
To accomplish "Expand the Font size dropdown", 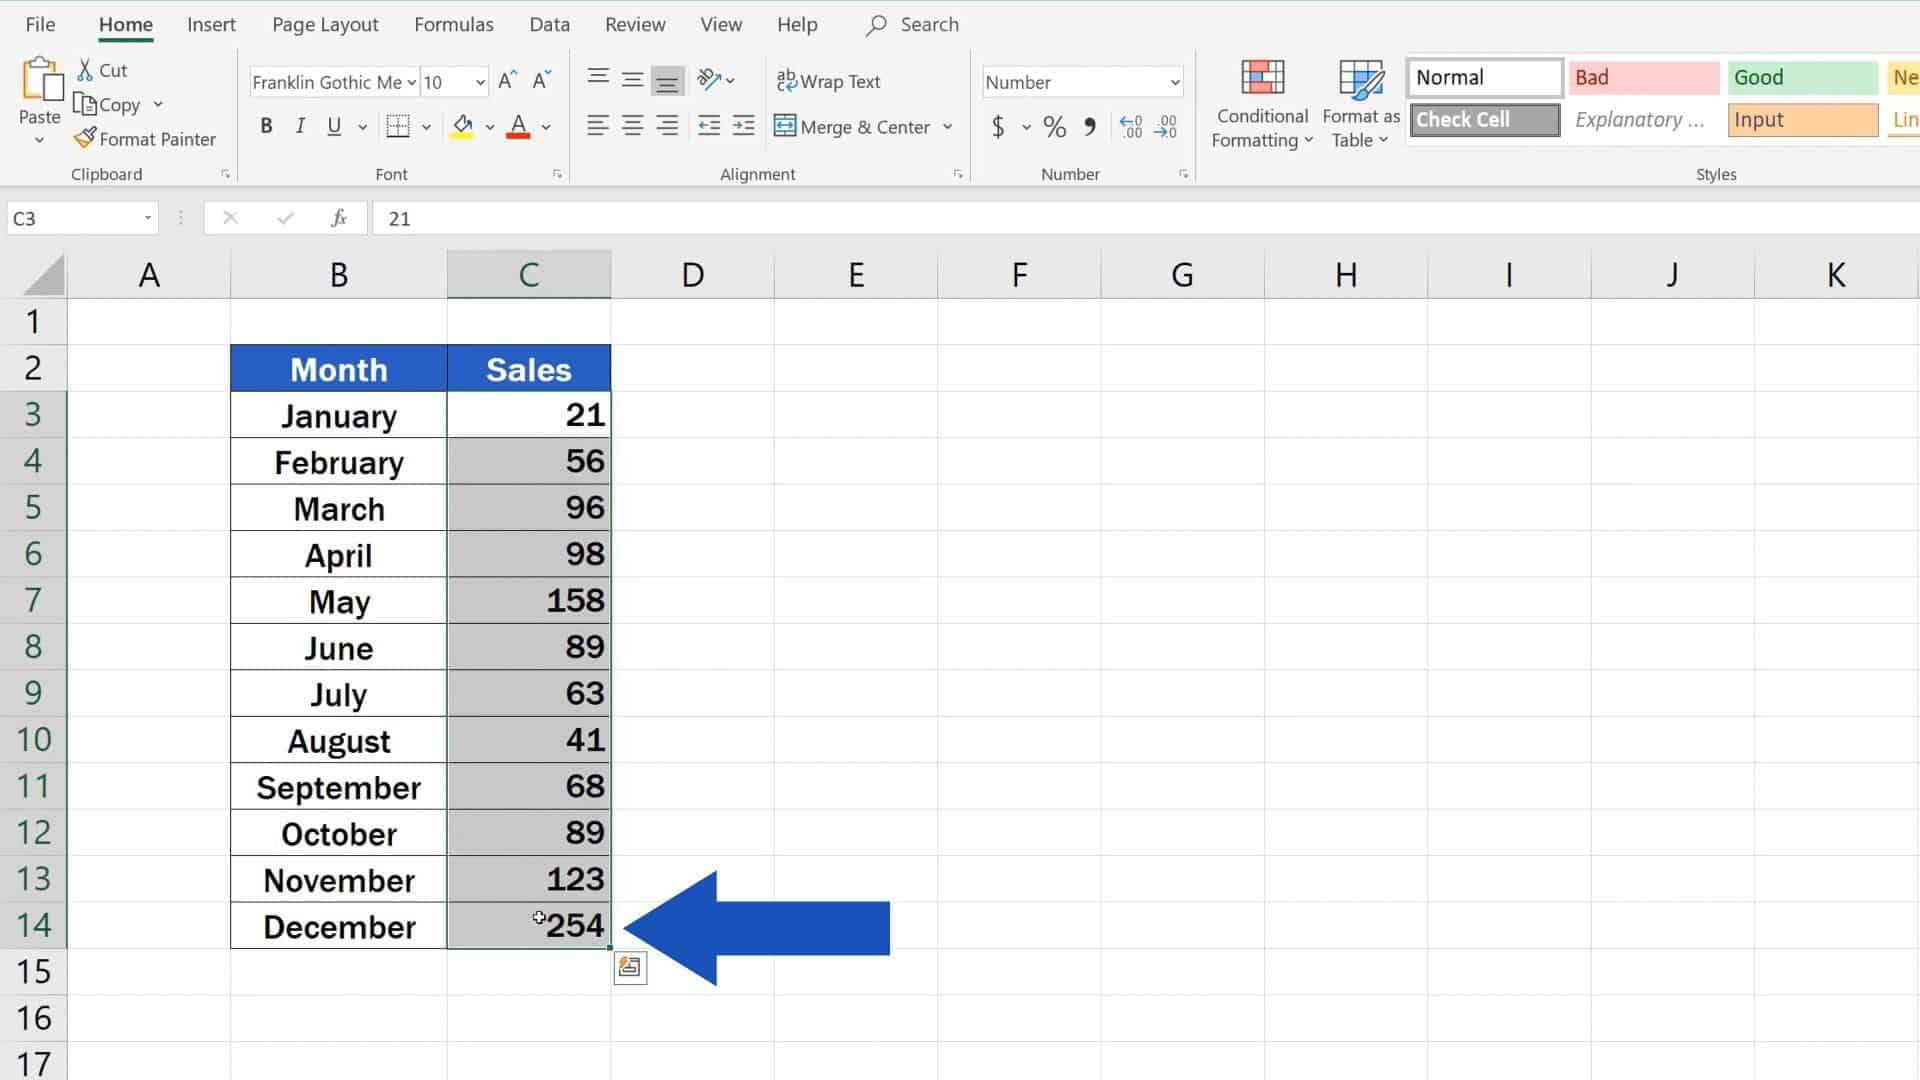I will click(479, 82).
